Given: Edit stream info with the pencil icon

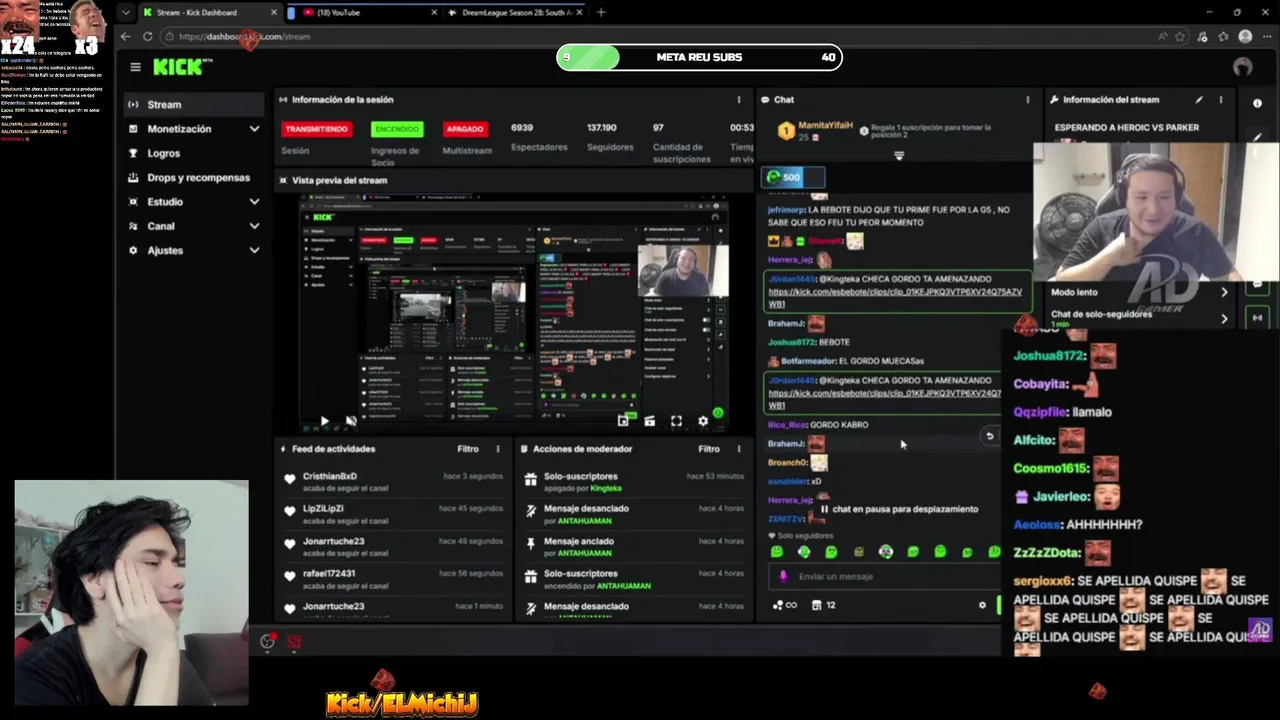Looking at the screenshot, I should click(x=1199, y=100).
